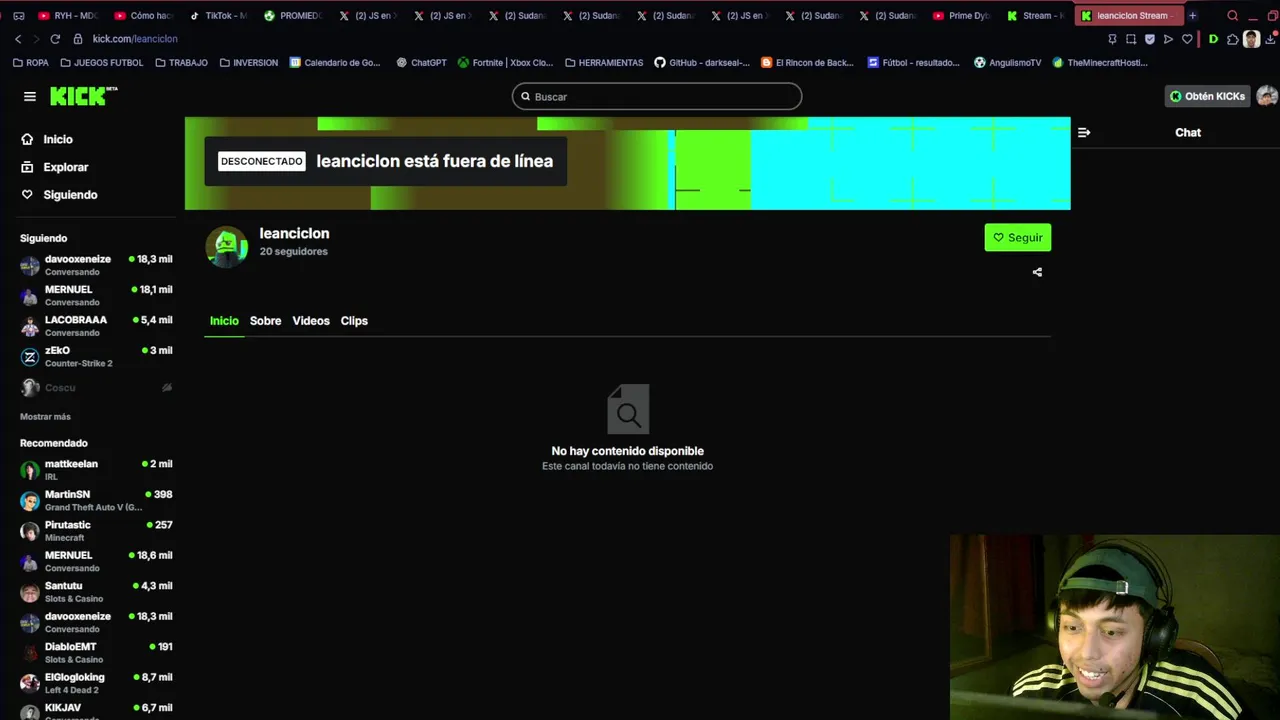Switch to the RYH - MD browser tab

pyautogui.click(x=67, y=15)
